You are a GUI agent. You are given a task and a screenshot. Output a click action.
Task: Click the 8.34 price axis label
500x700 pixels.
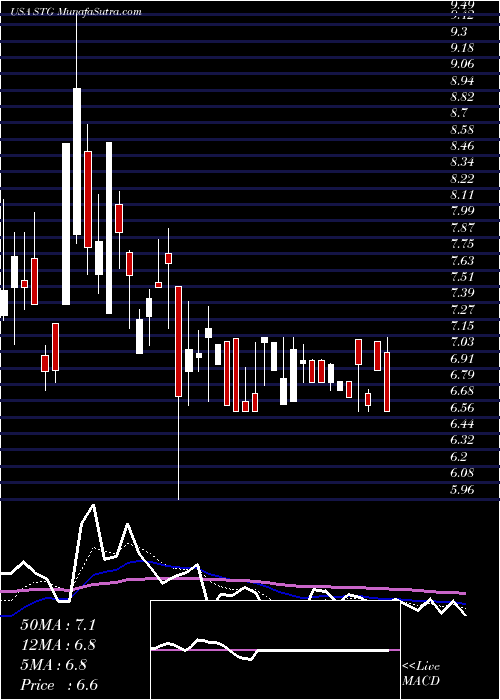pyautogui.click(x=462, y=162)
